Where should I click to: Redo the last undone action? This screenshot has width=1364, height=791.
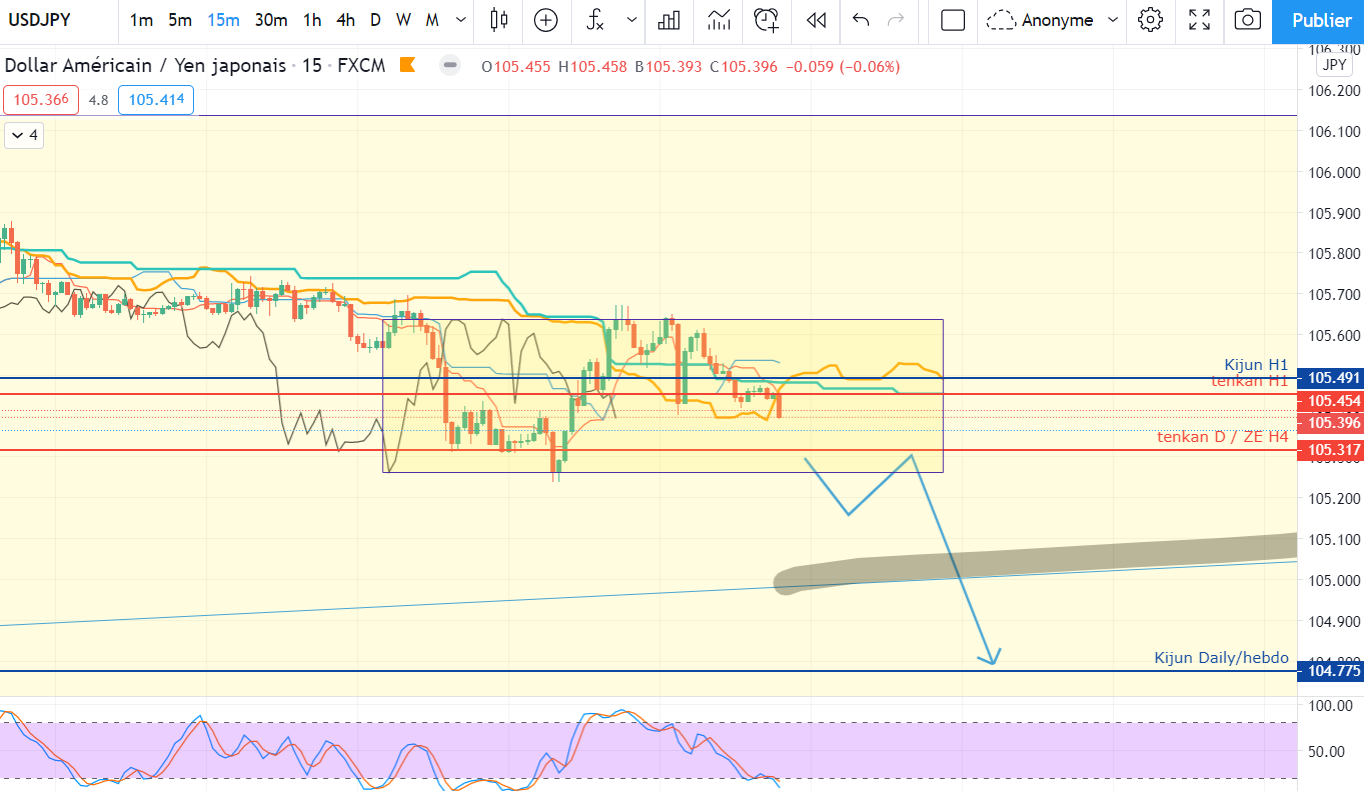click(896, 20)
